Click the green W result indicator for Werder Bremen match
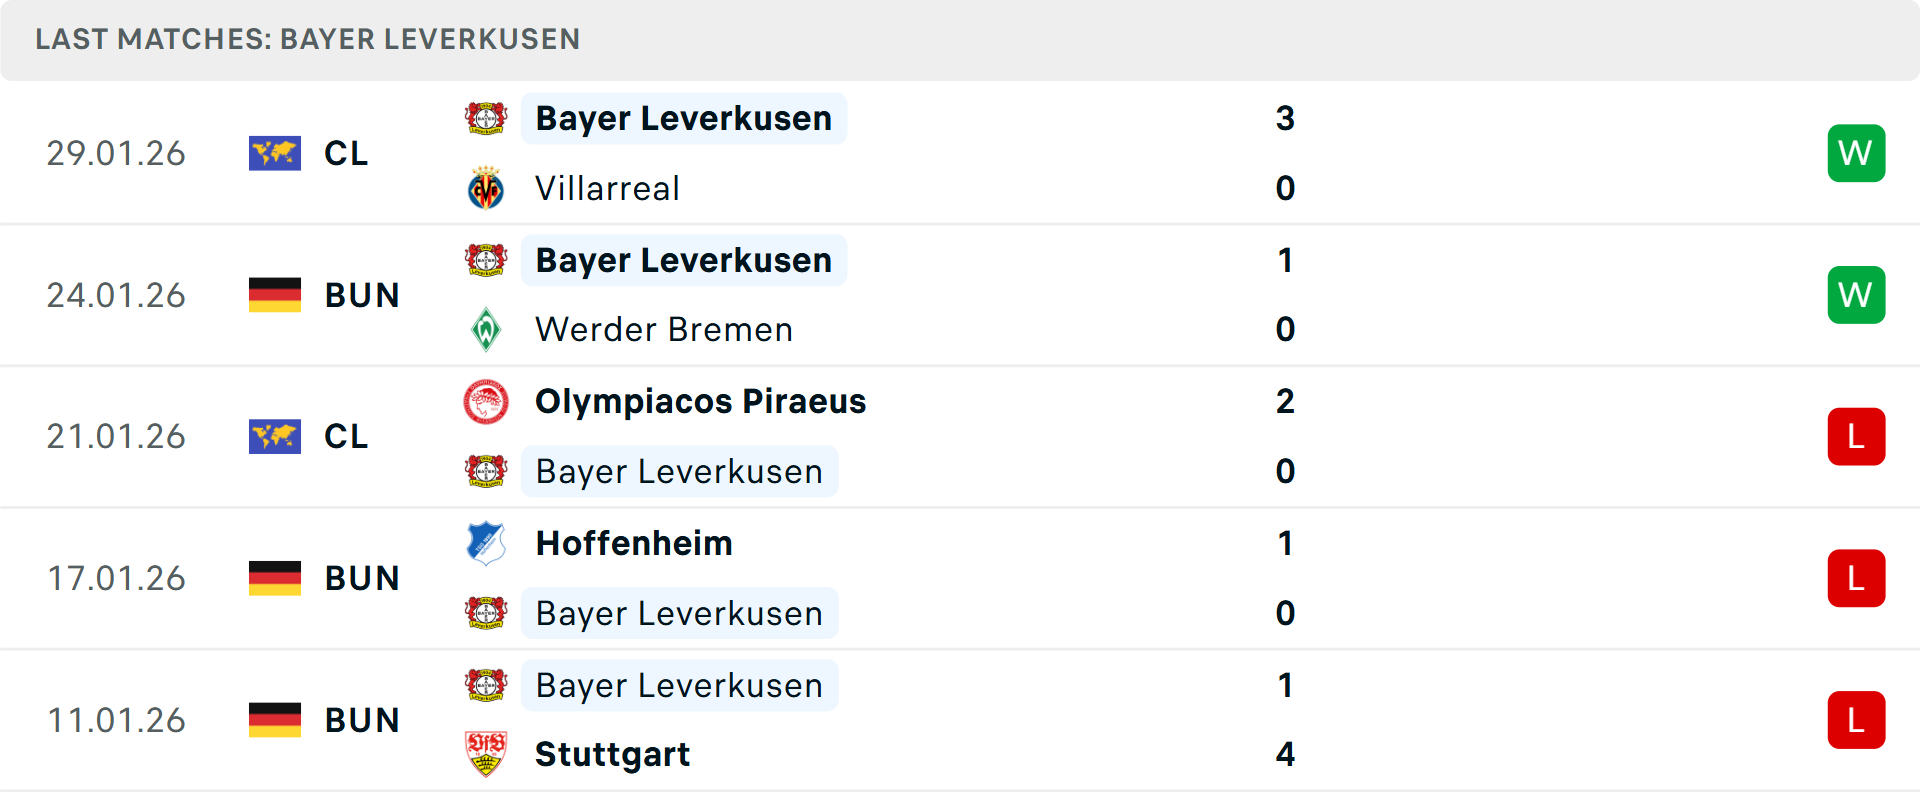1920x792 pixels. pos(1856,294)
